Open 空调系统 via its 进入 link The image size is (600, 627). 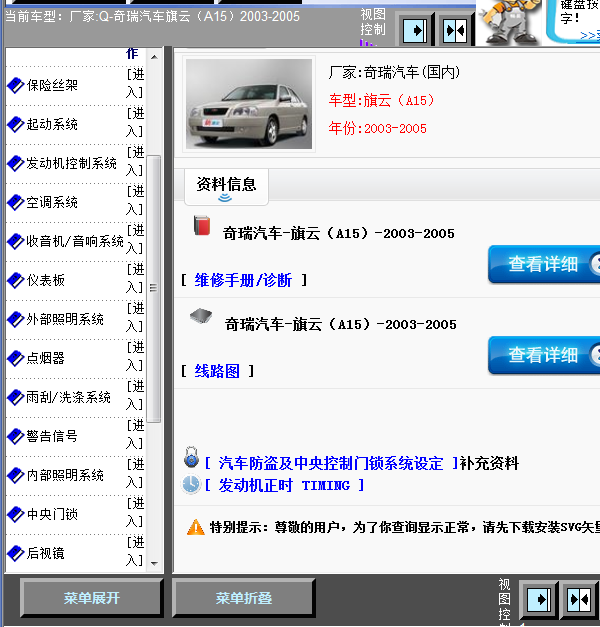(x=135, y=200)
